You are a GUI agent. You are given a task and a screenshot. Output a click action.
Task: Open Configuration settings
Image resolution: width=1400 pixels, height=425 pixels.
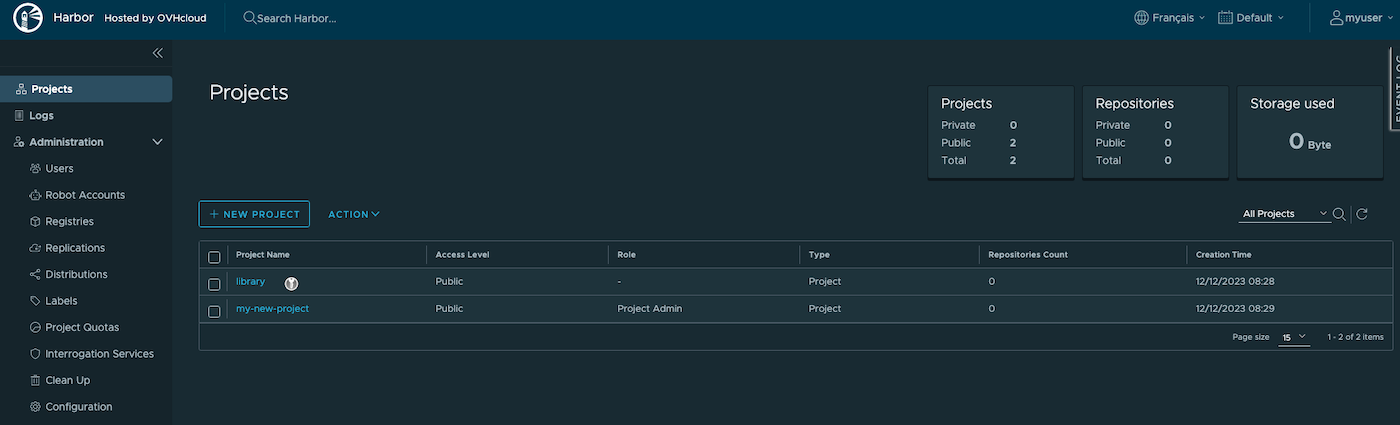(78, 407)
